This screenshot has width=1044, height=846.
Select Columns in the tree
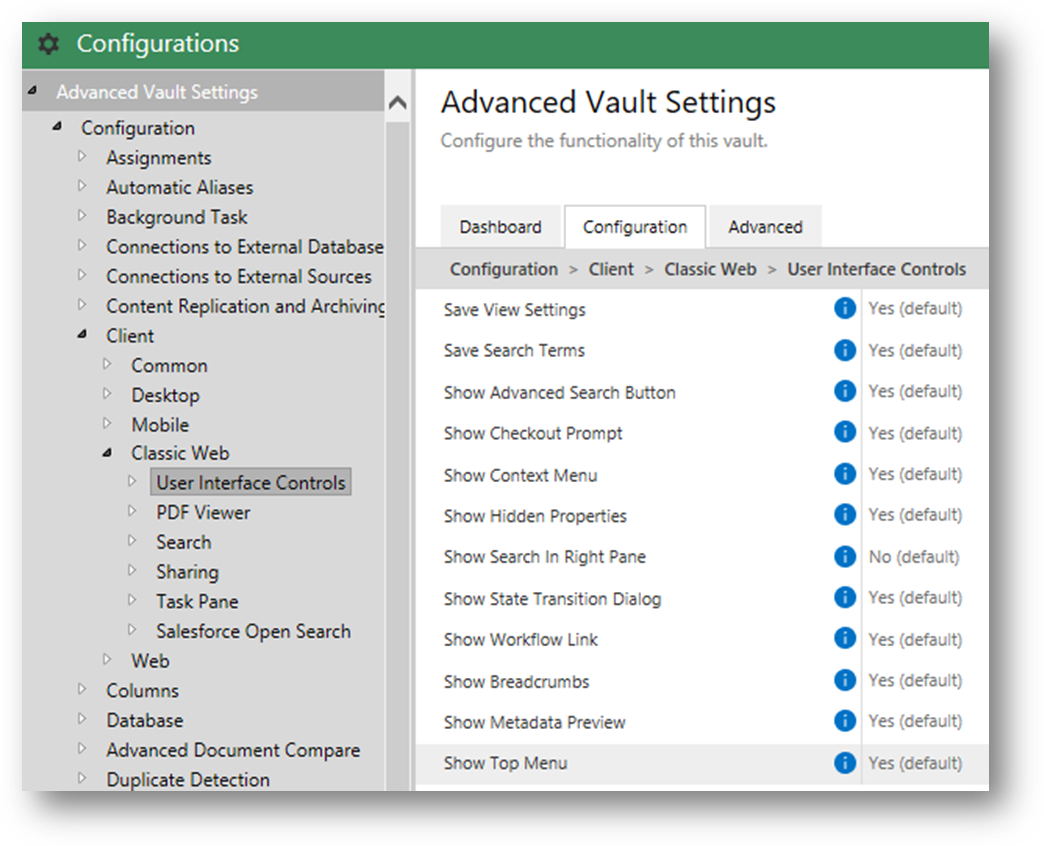pyautogui.click(x=142, y=690)
